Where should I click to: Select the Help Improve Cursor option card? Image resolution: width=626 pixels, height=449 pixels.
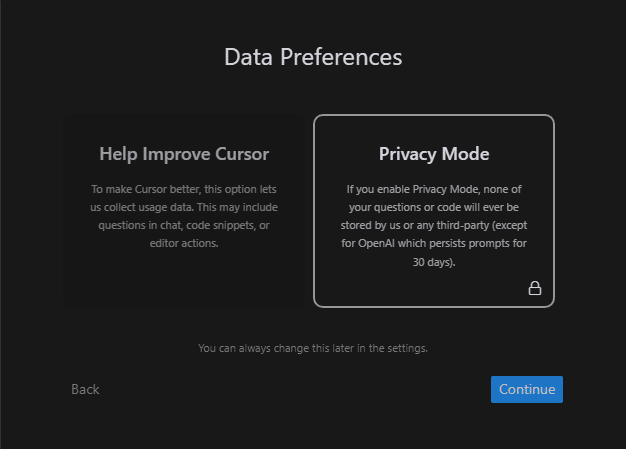pos(184,210)
